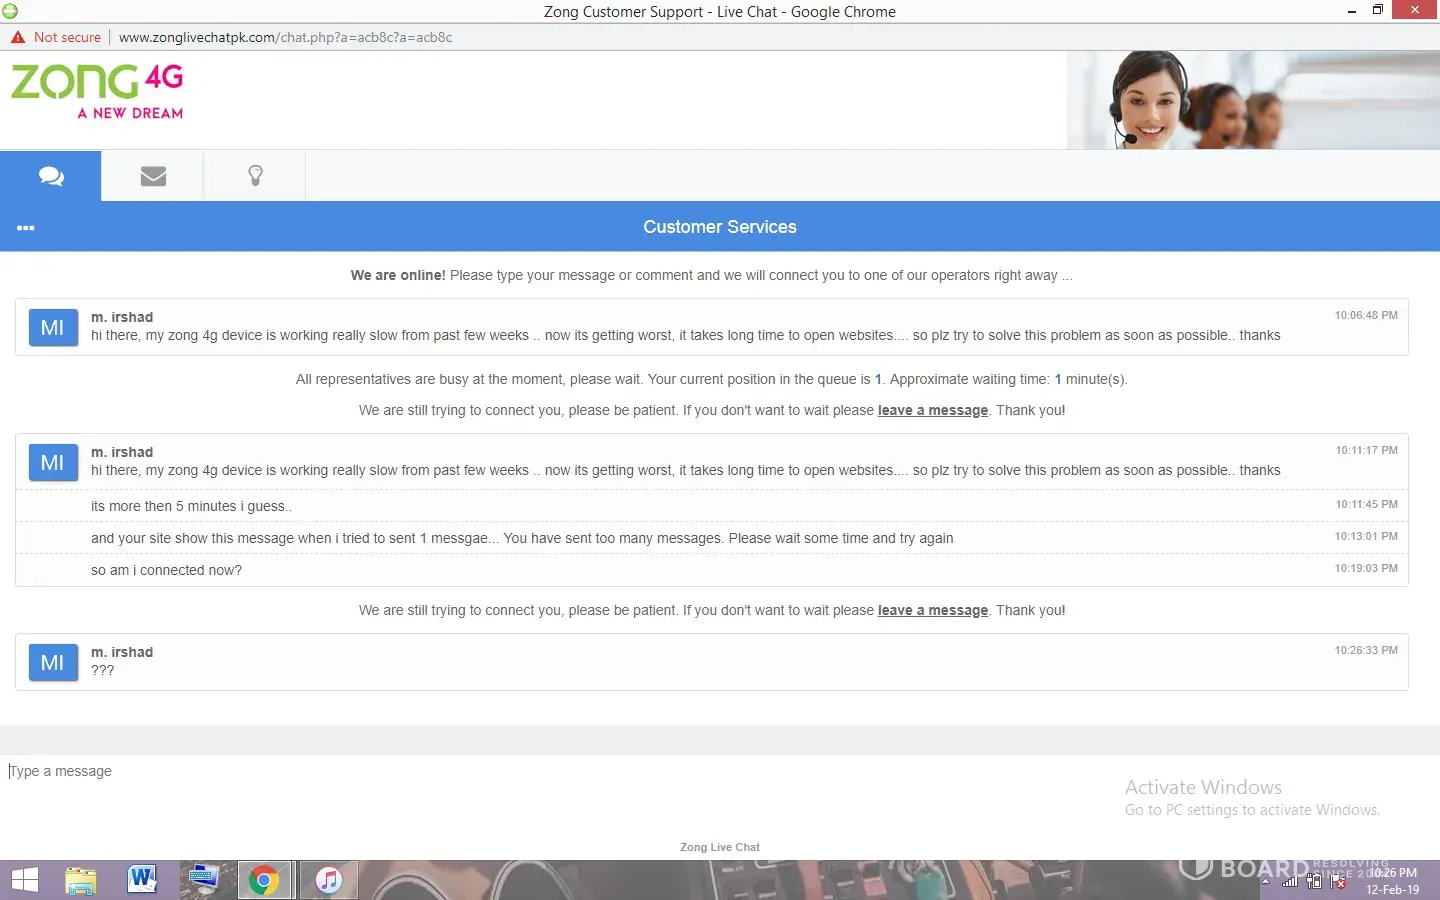1440x900 pixels.
Task: Click the customer support agent banner image
Action: point(1253,100)
